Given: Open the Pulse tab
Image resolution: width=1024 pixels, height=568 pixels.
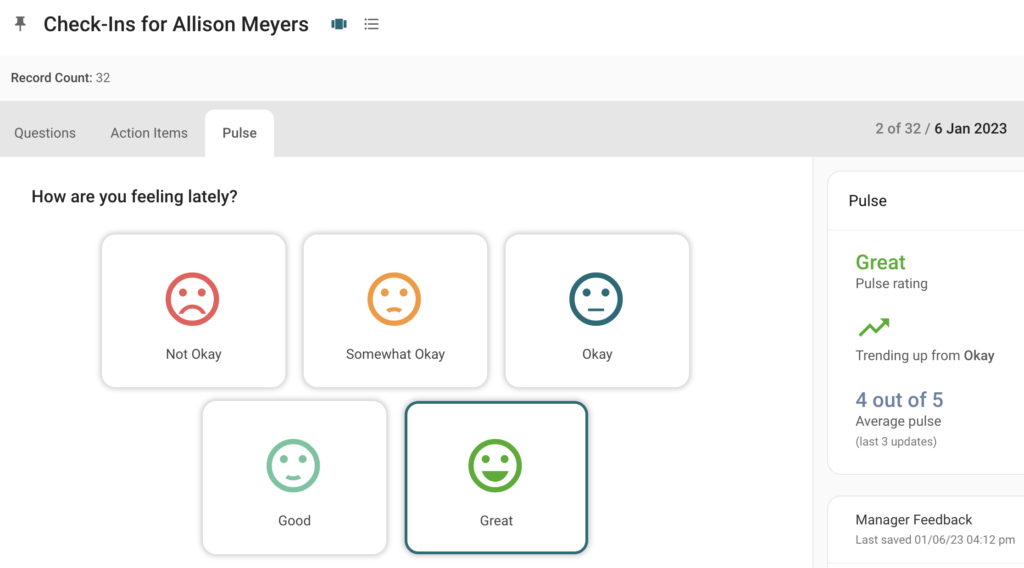Looking at the screenshot, I should [240, 133].
